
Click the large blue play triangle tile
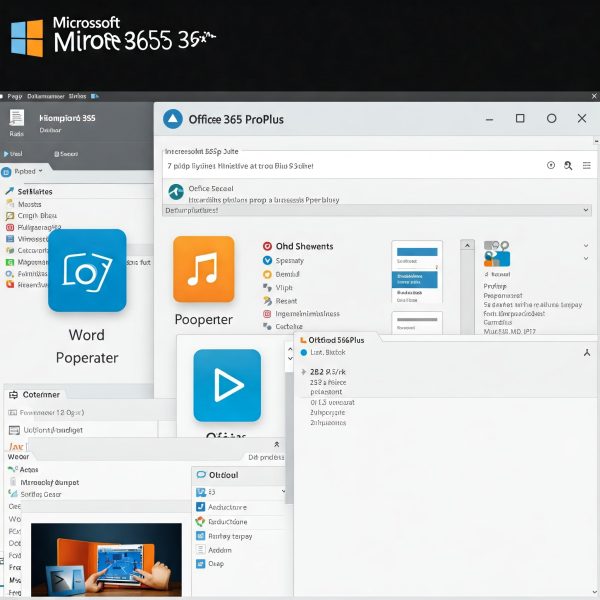click(x=227, y=385)
